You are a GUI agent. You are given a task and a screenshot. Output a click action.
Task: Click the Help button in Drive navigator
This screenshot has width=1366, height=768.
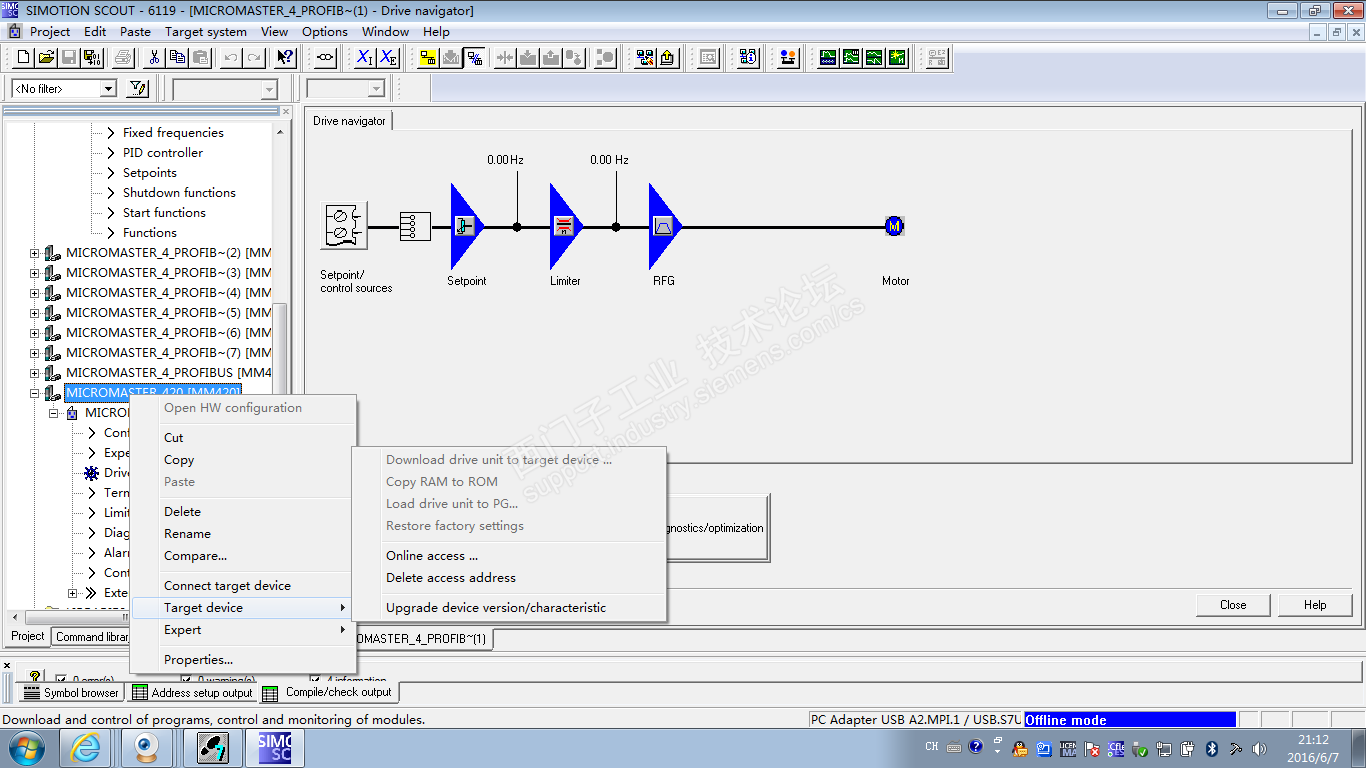pyautogui.click(x=1315, y=605)
